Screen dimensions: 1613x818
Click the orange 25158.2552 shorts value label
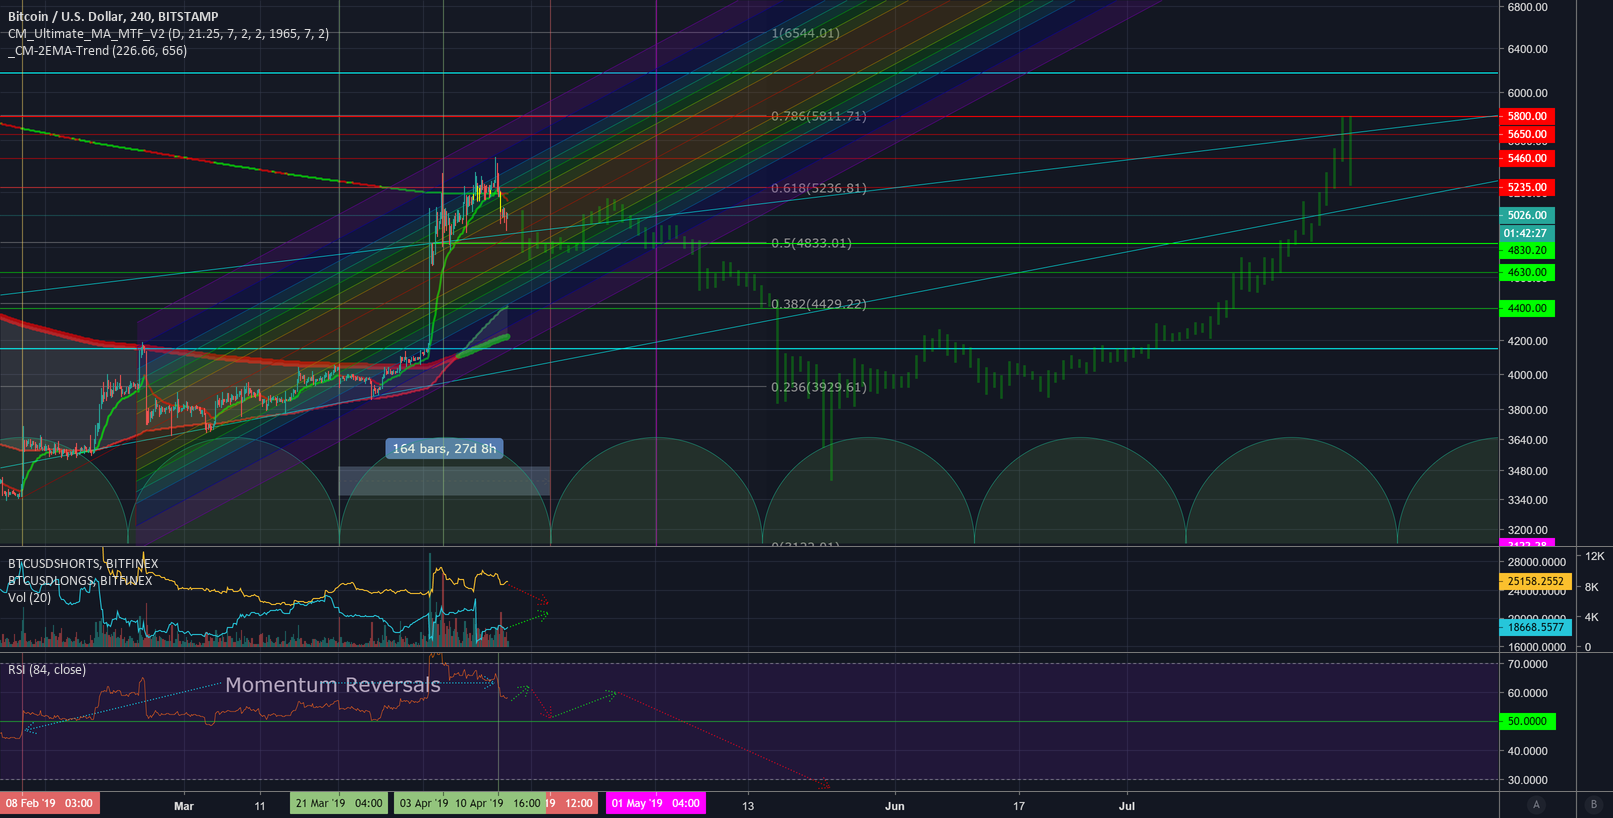pyautogui.click(x=1535, y=581)
